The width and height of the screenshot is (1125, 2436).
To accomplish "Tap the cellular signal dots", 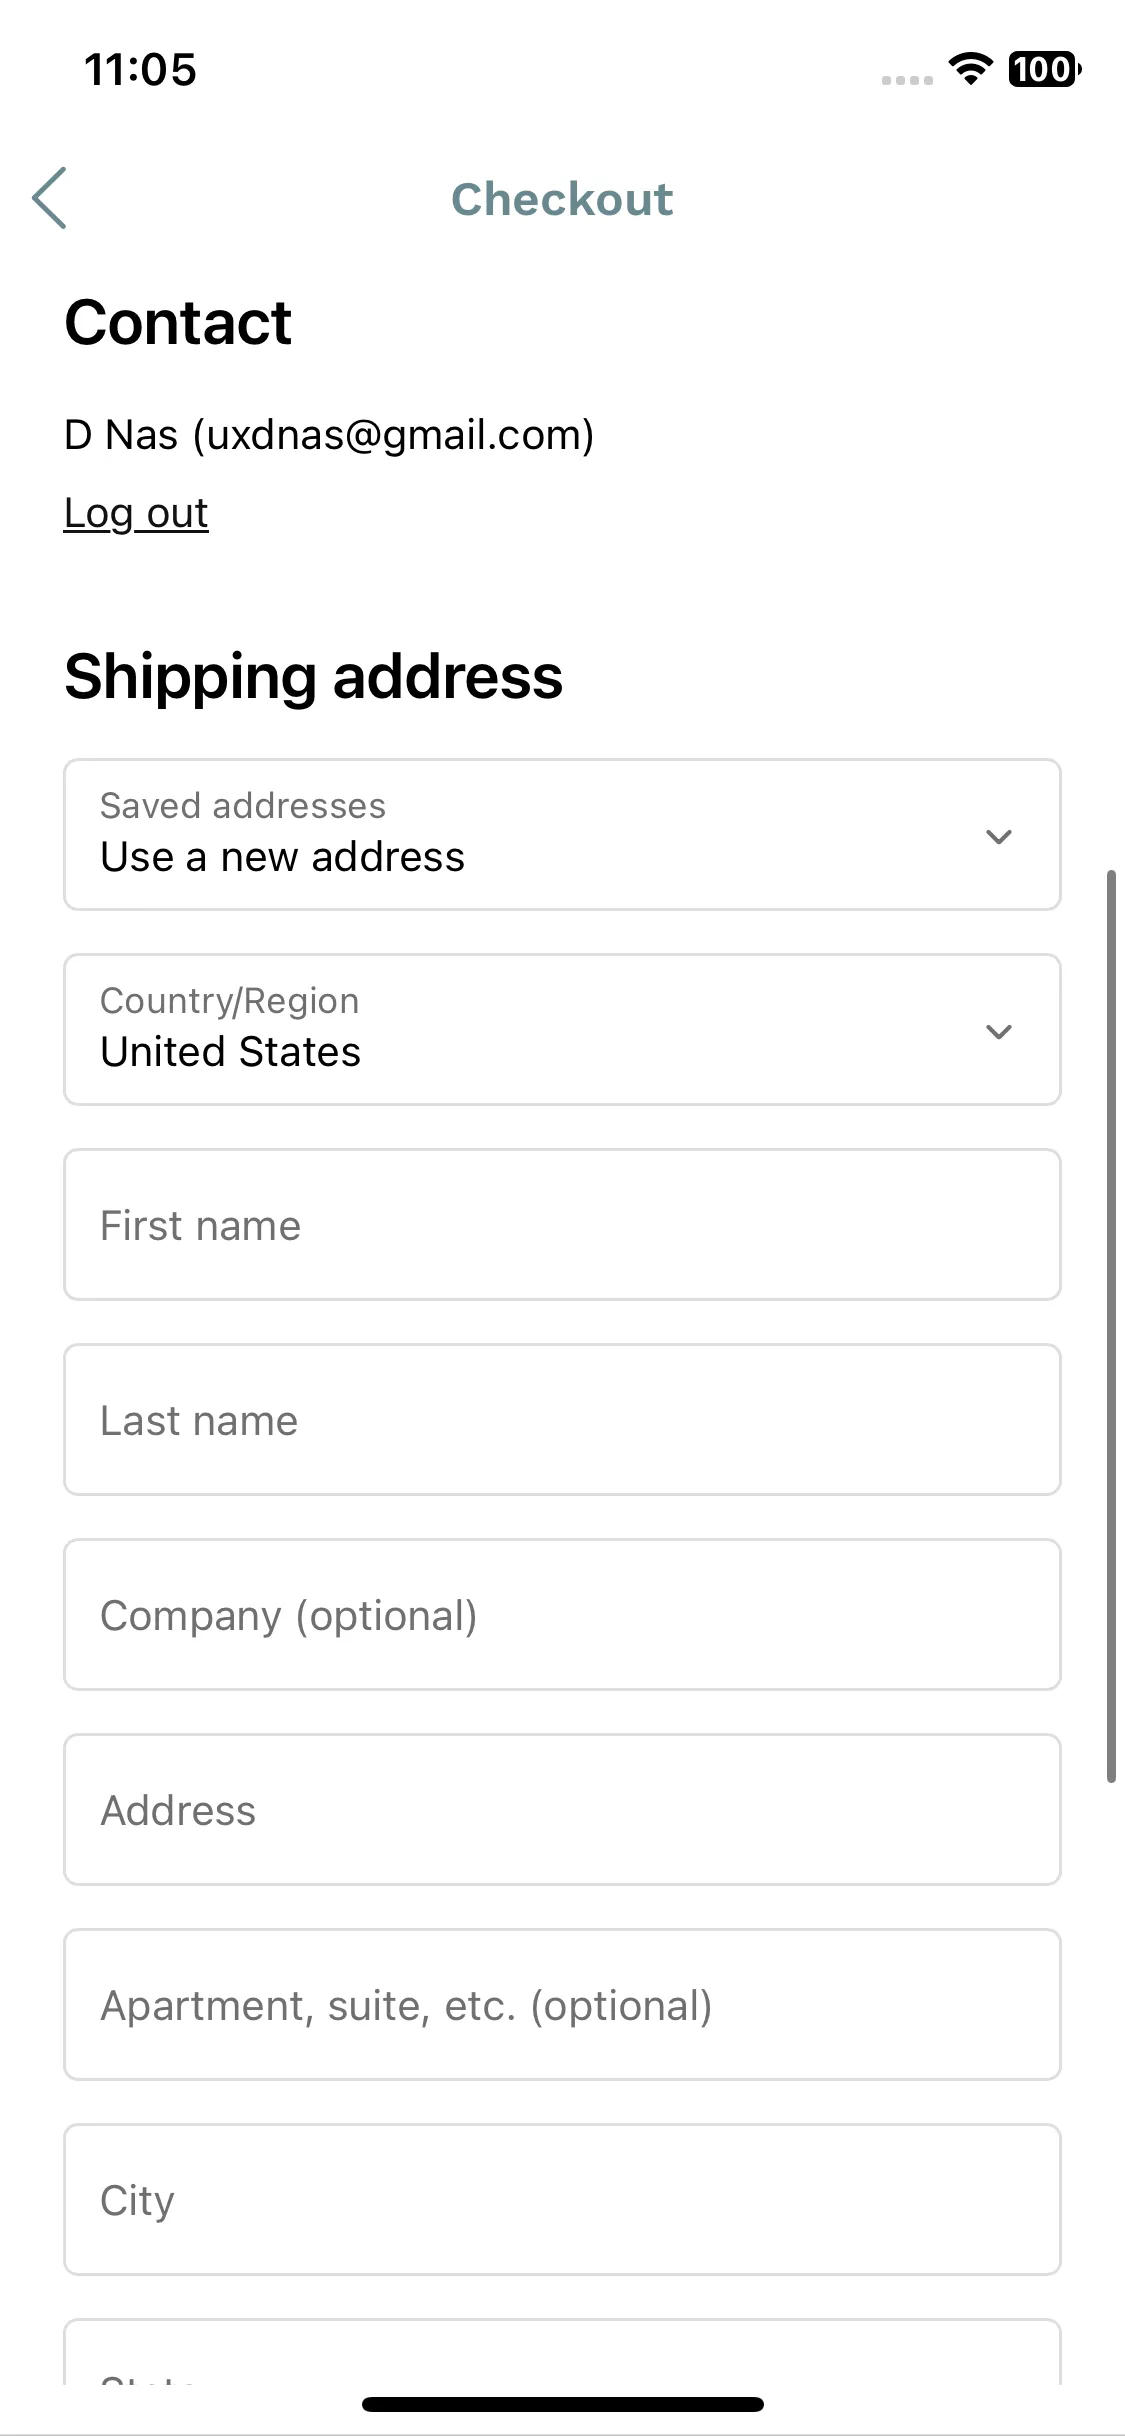I will click(x=907, y=80).
